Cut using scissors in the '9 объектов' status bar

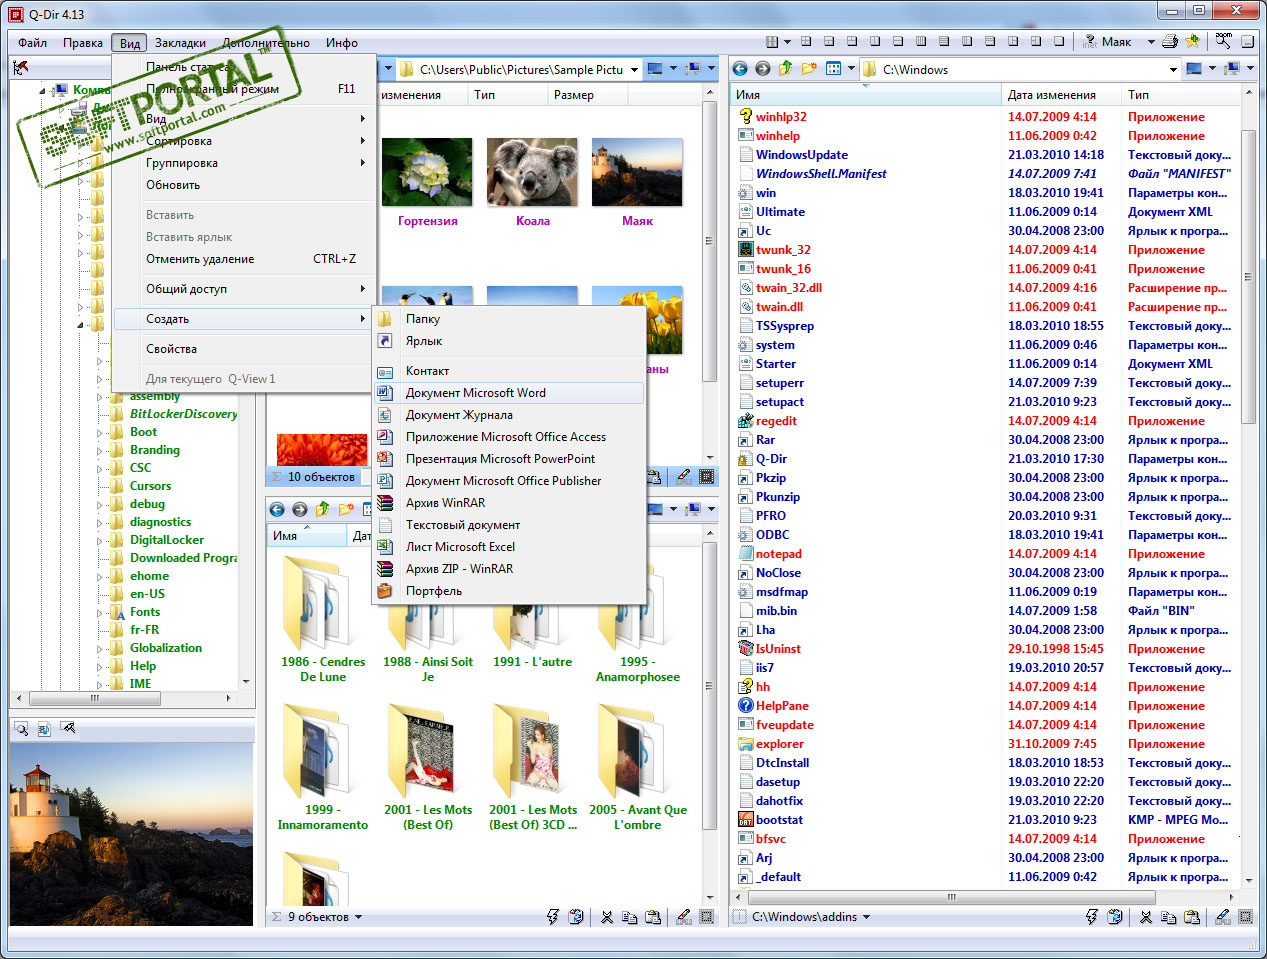pos(606,916)
